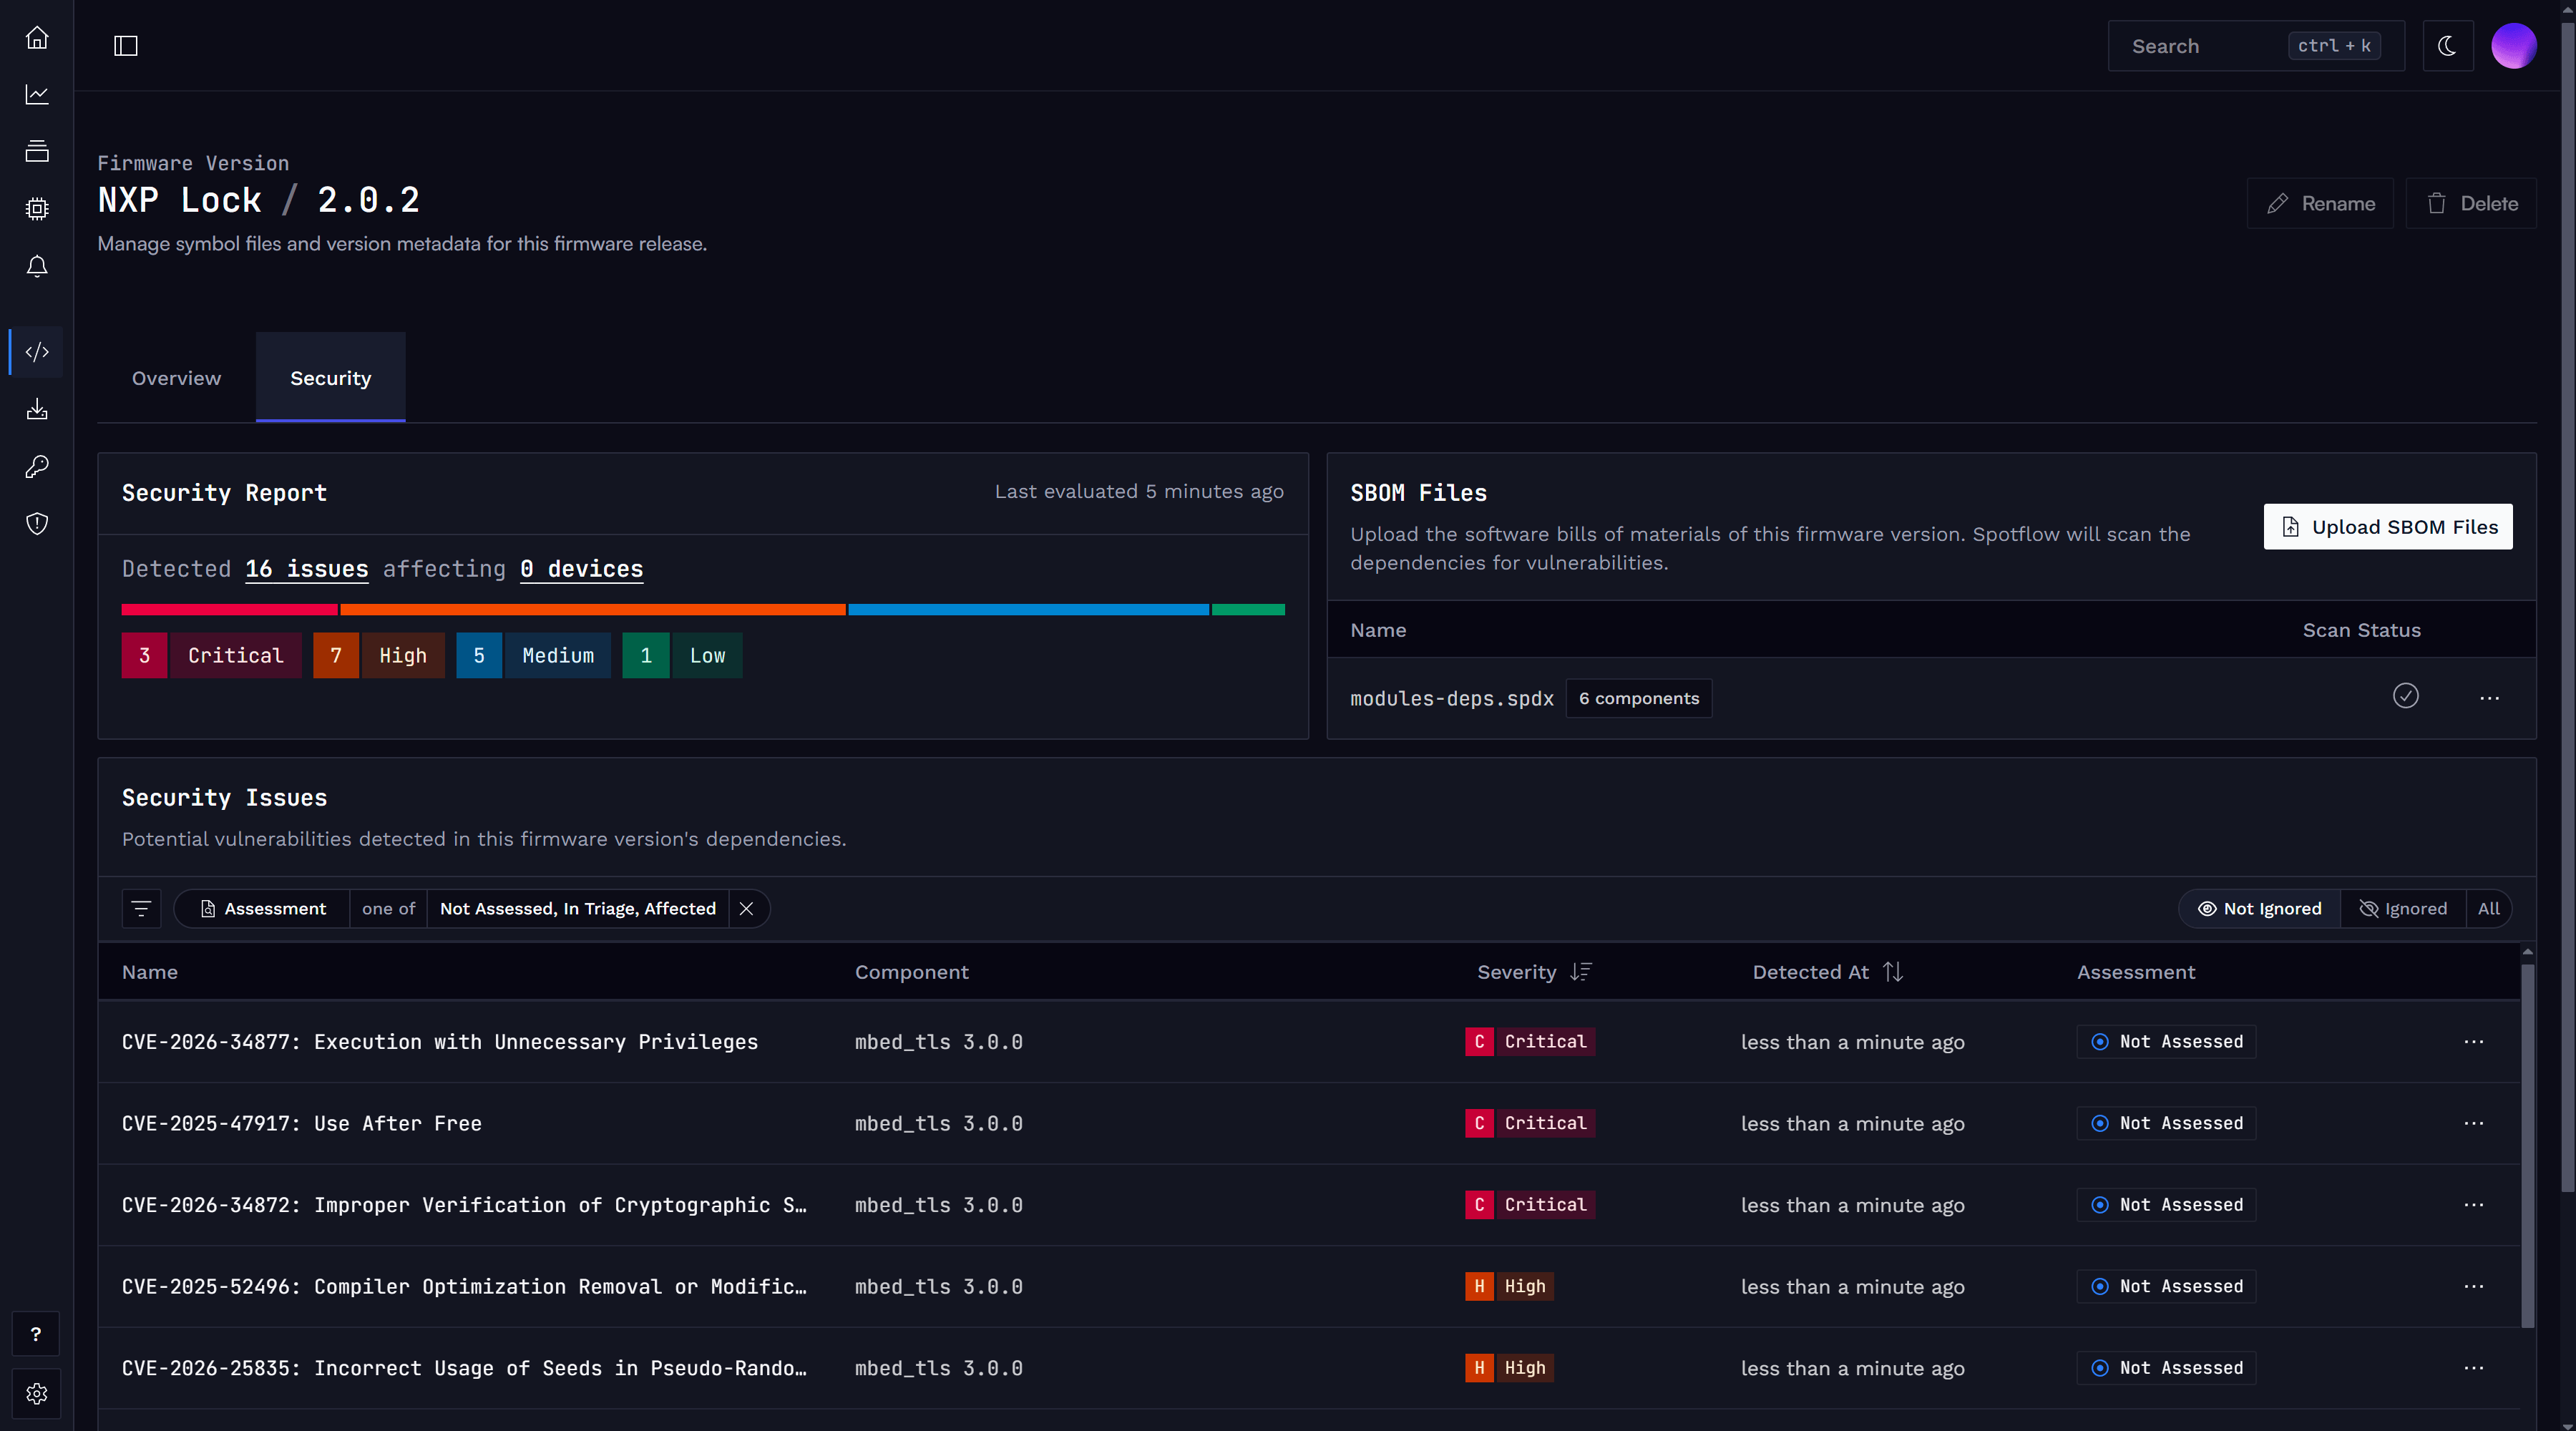Click the modules-deps.spdx file name
2576x1431 pixels.
[1451, 698]
